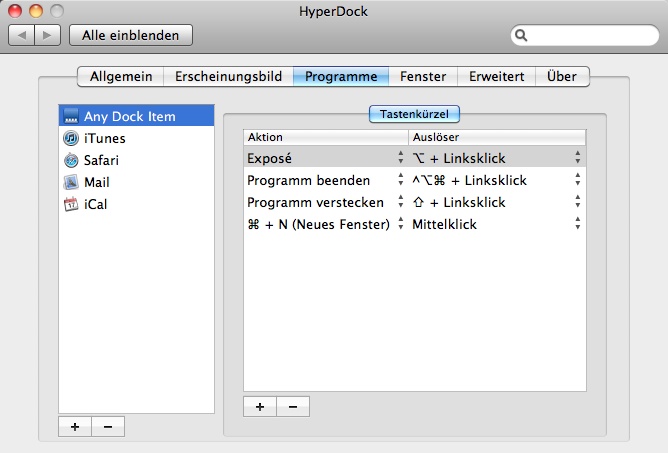Open the Fenster tab

423,76
